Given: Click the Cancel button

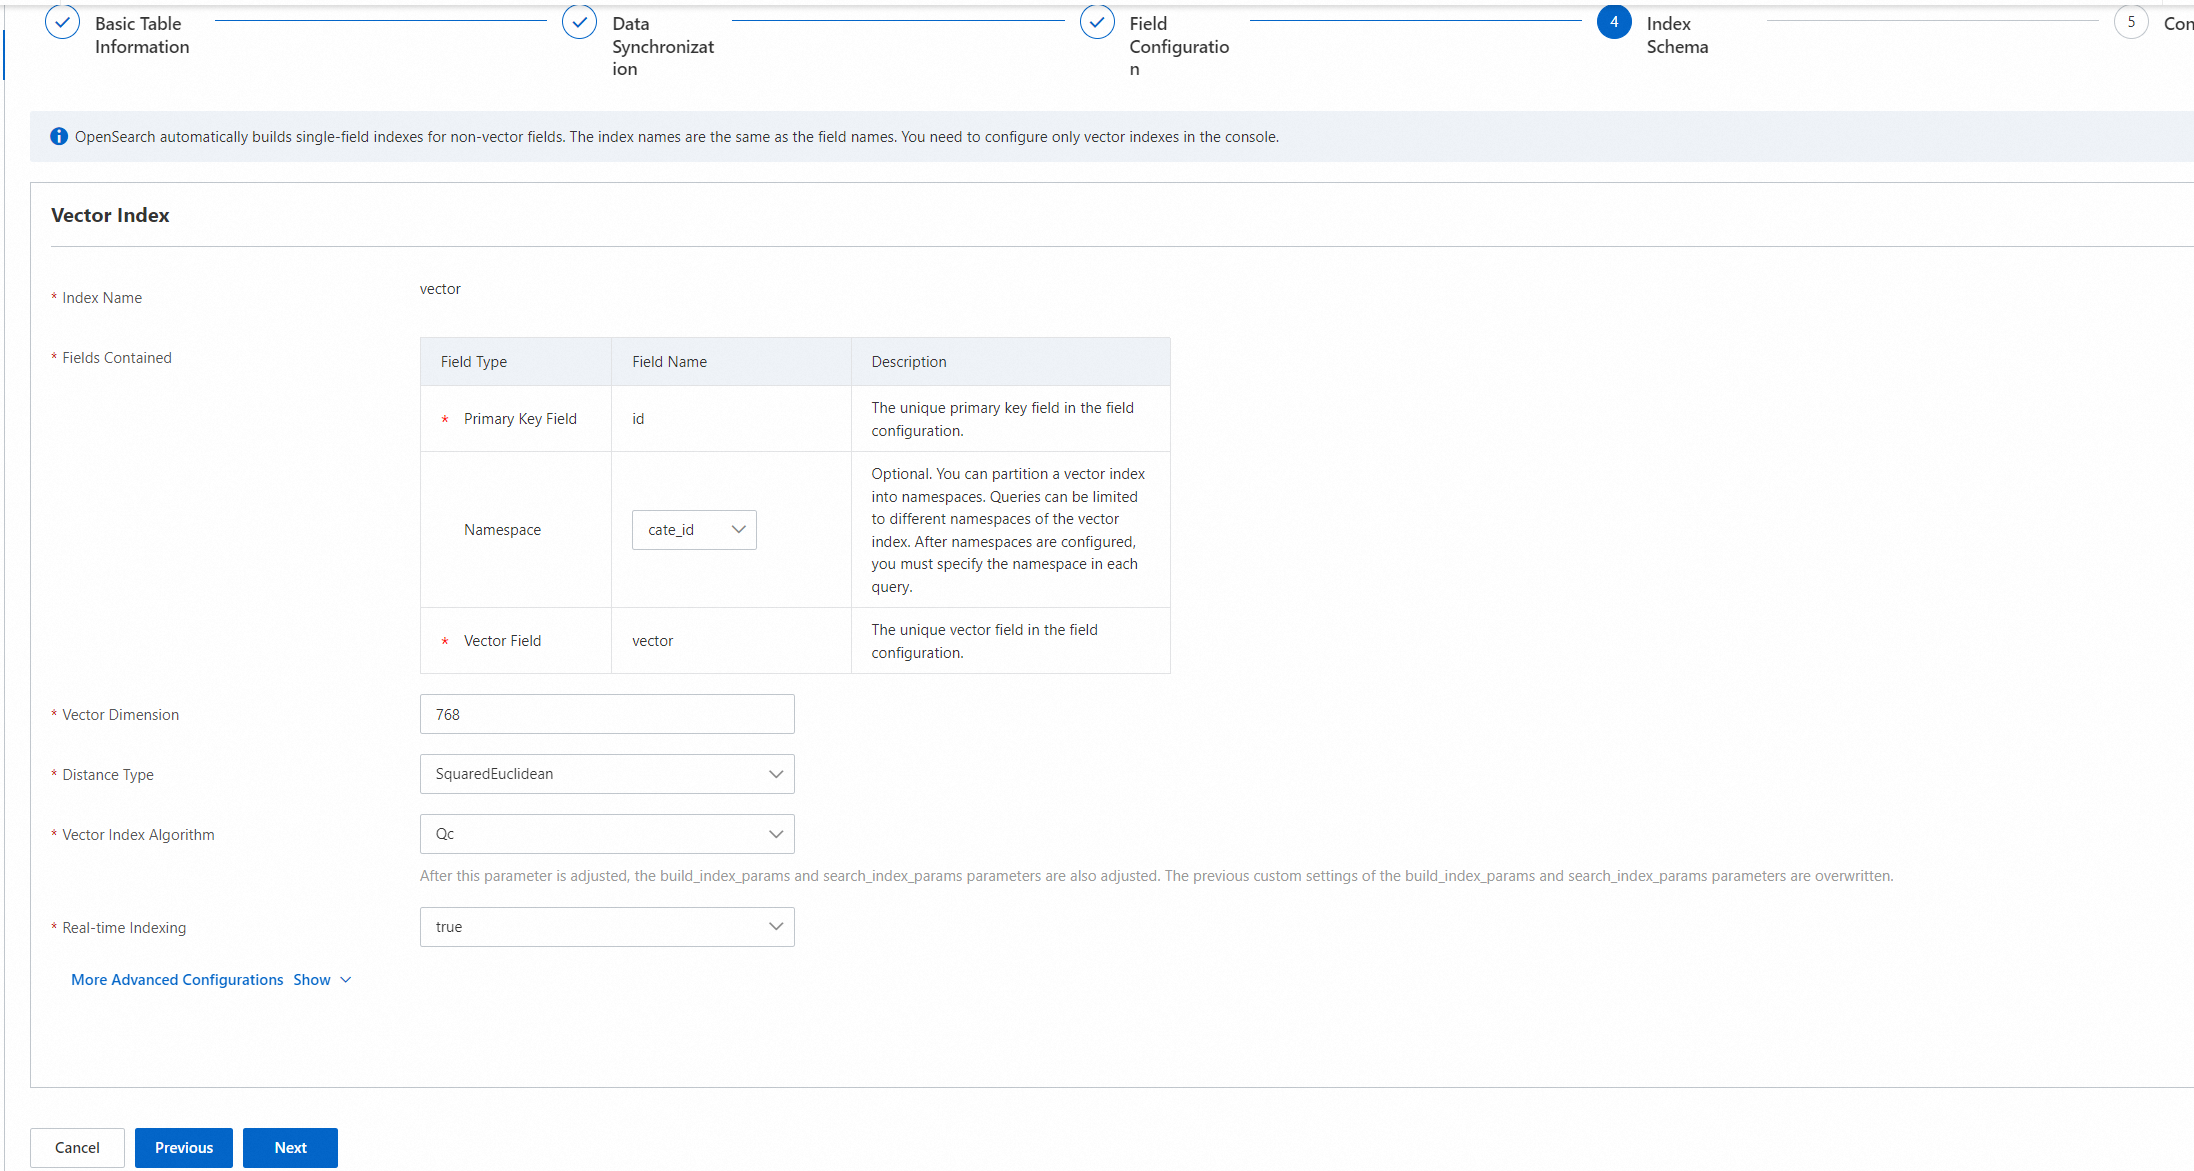Looking at the screenshot, I should click(77, 1148).
